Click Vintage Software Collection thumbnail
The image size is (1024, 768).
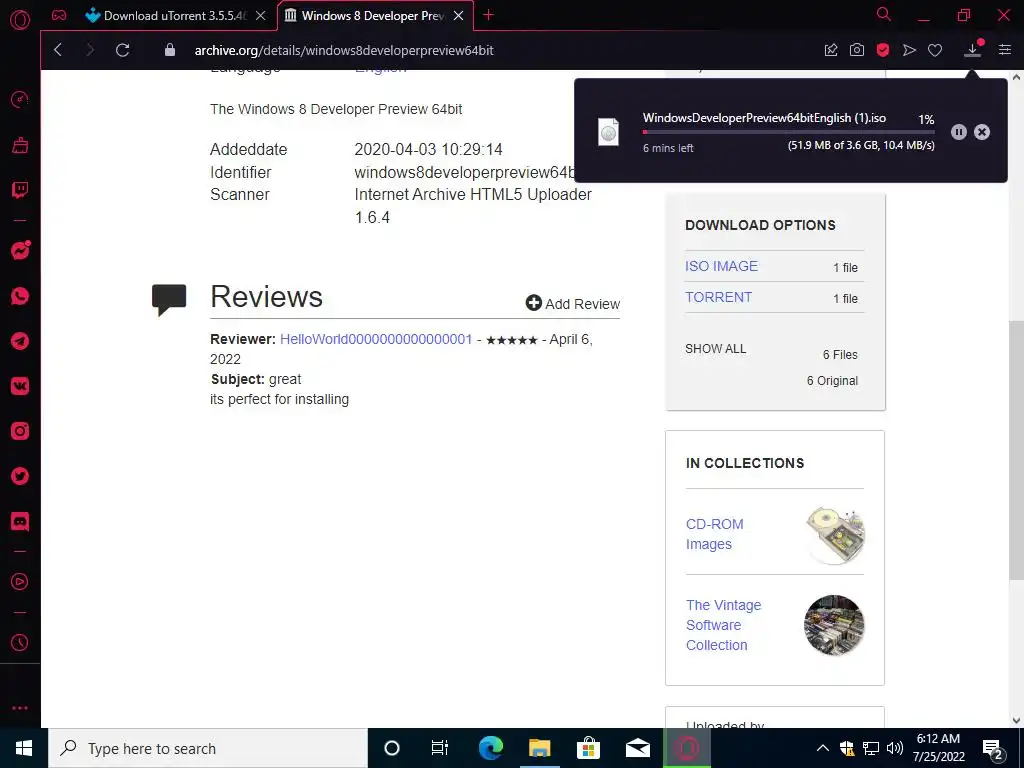click(834, 625)
